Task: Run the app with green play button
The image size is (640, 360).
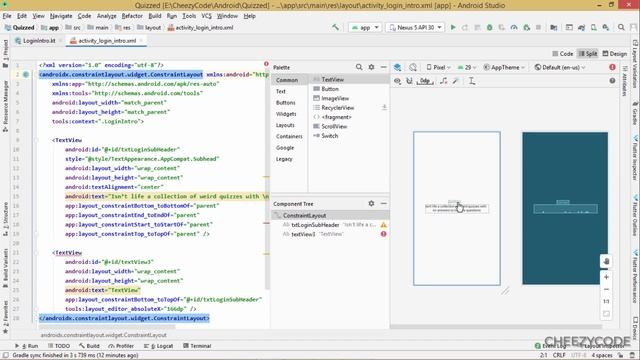Action: point(453,27)
